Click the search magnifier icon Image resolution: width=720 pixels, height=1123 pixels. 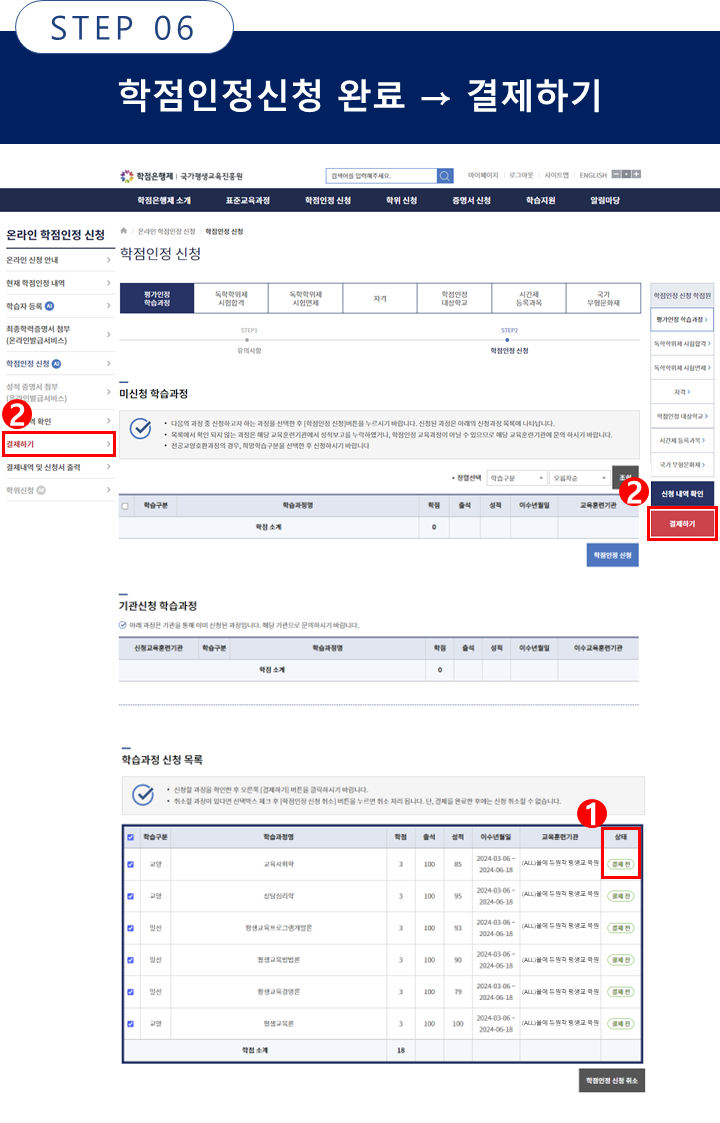445,175
